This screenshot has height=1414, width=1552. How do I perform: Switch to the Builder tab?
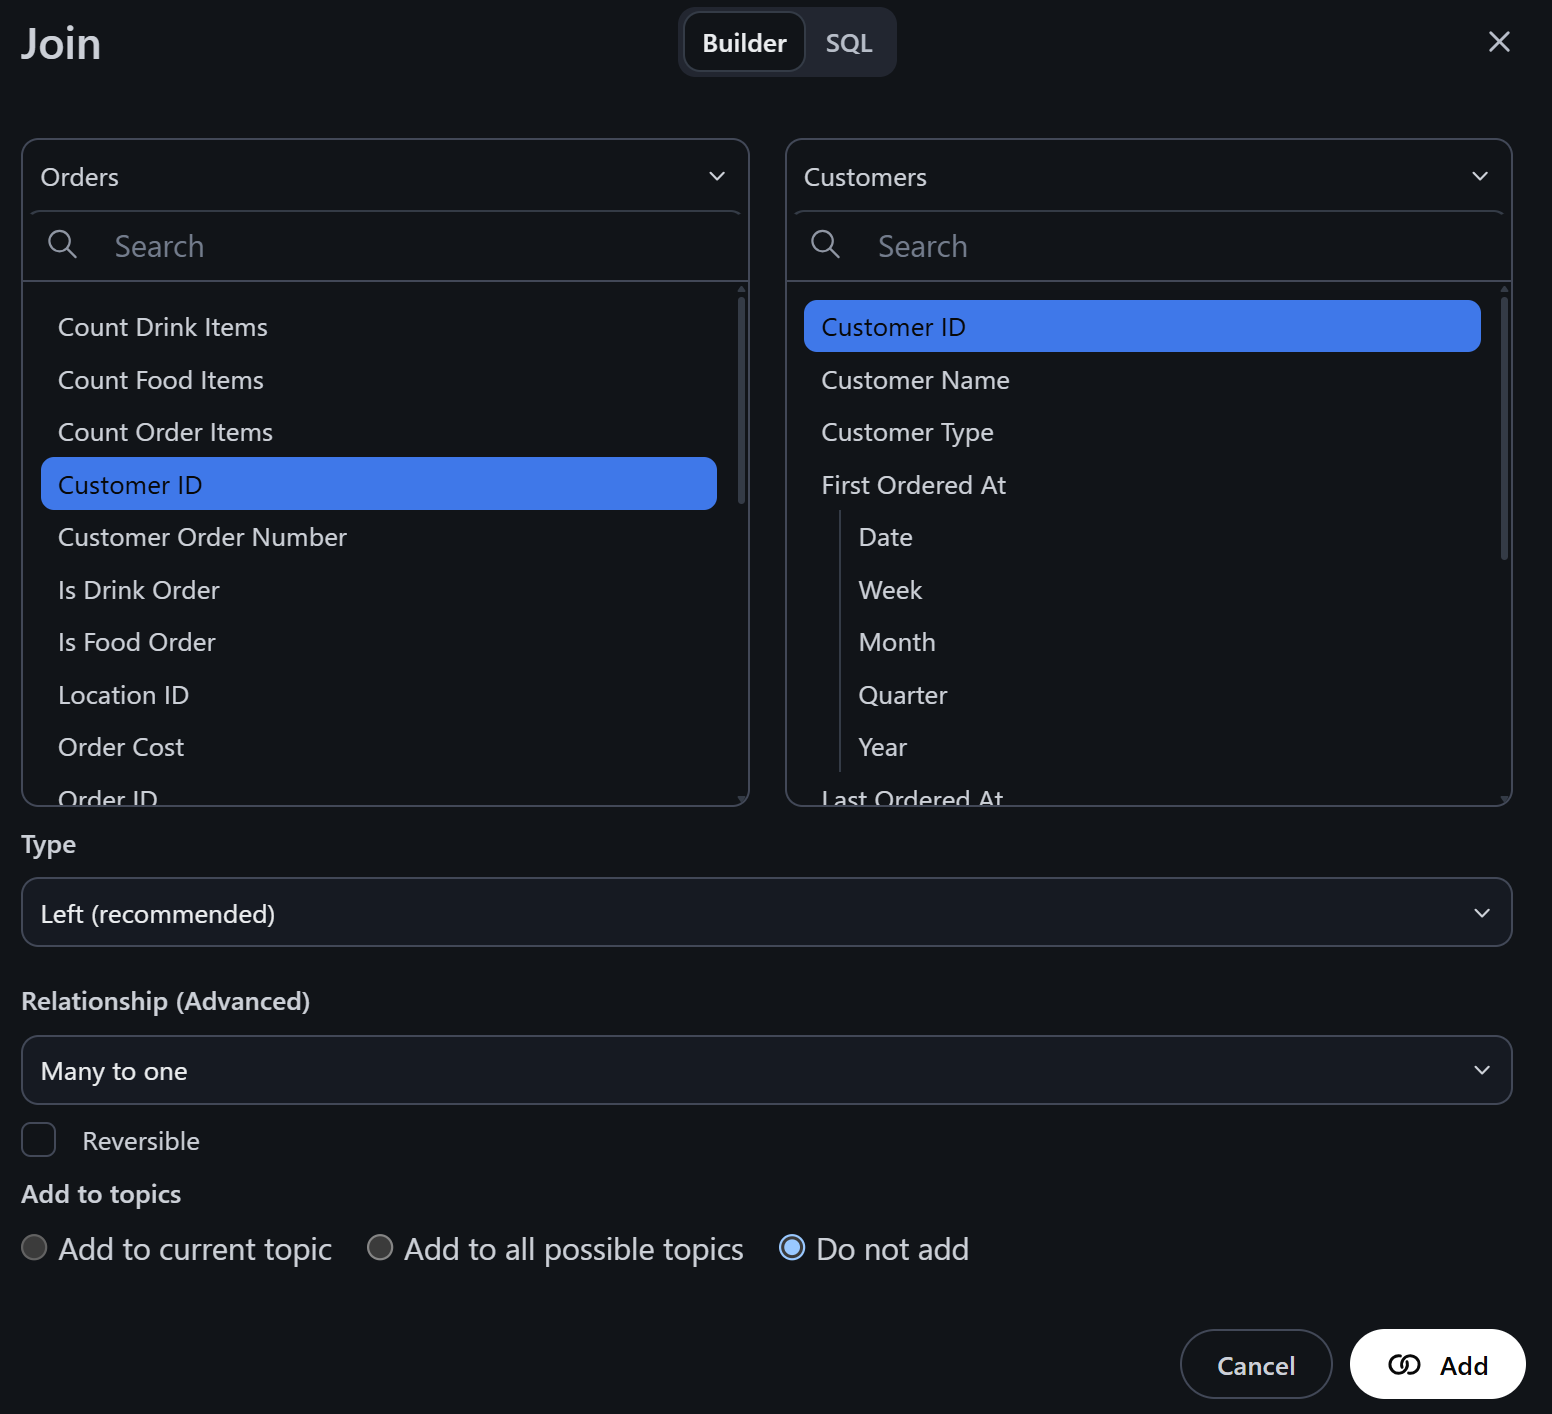744,43
